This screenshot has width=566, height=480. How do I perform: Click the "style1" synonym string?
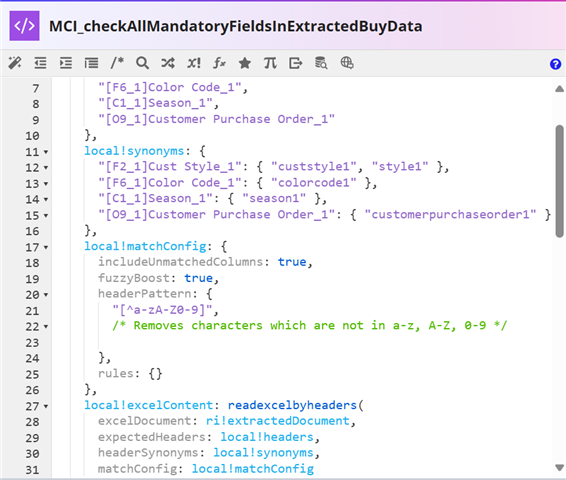tap(400, 167)
